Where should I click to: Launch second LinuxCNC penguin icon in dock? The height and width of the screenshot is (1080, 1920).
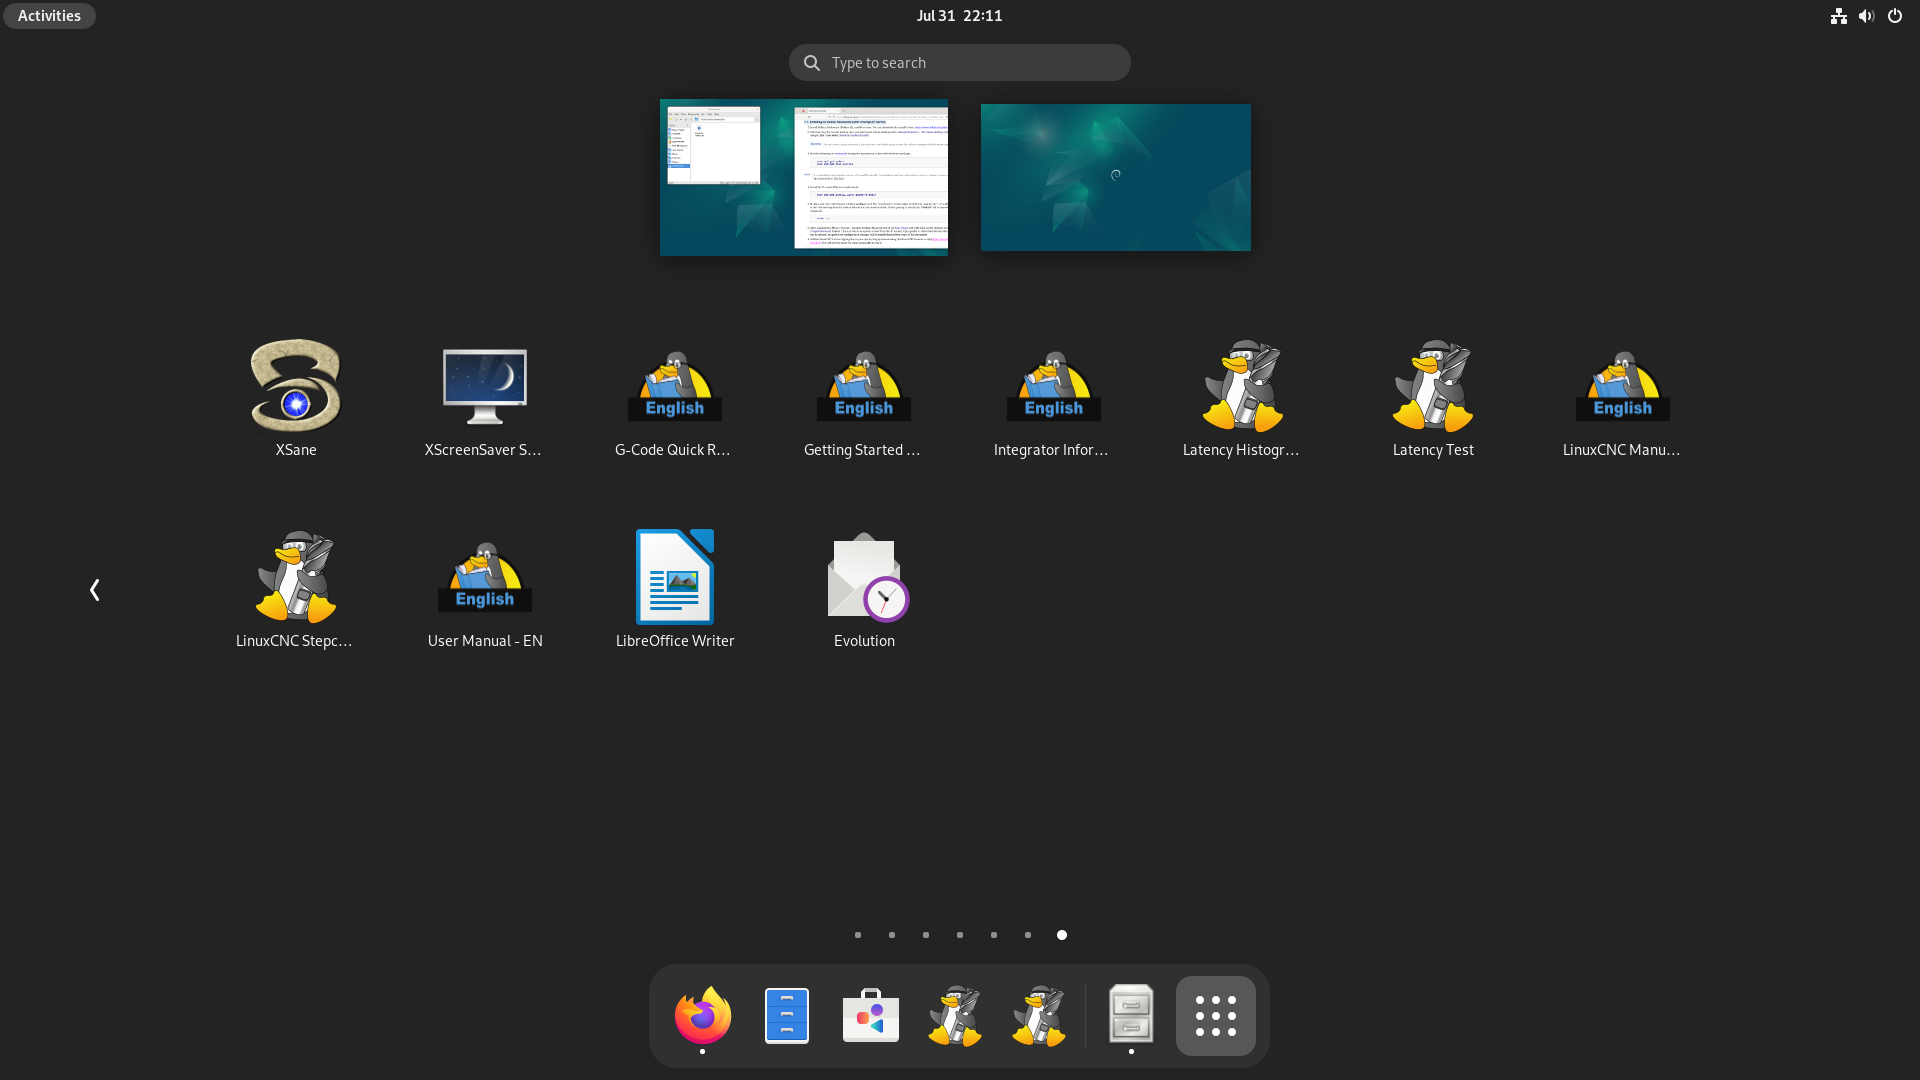[x=1039, y=1016]
